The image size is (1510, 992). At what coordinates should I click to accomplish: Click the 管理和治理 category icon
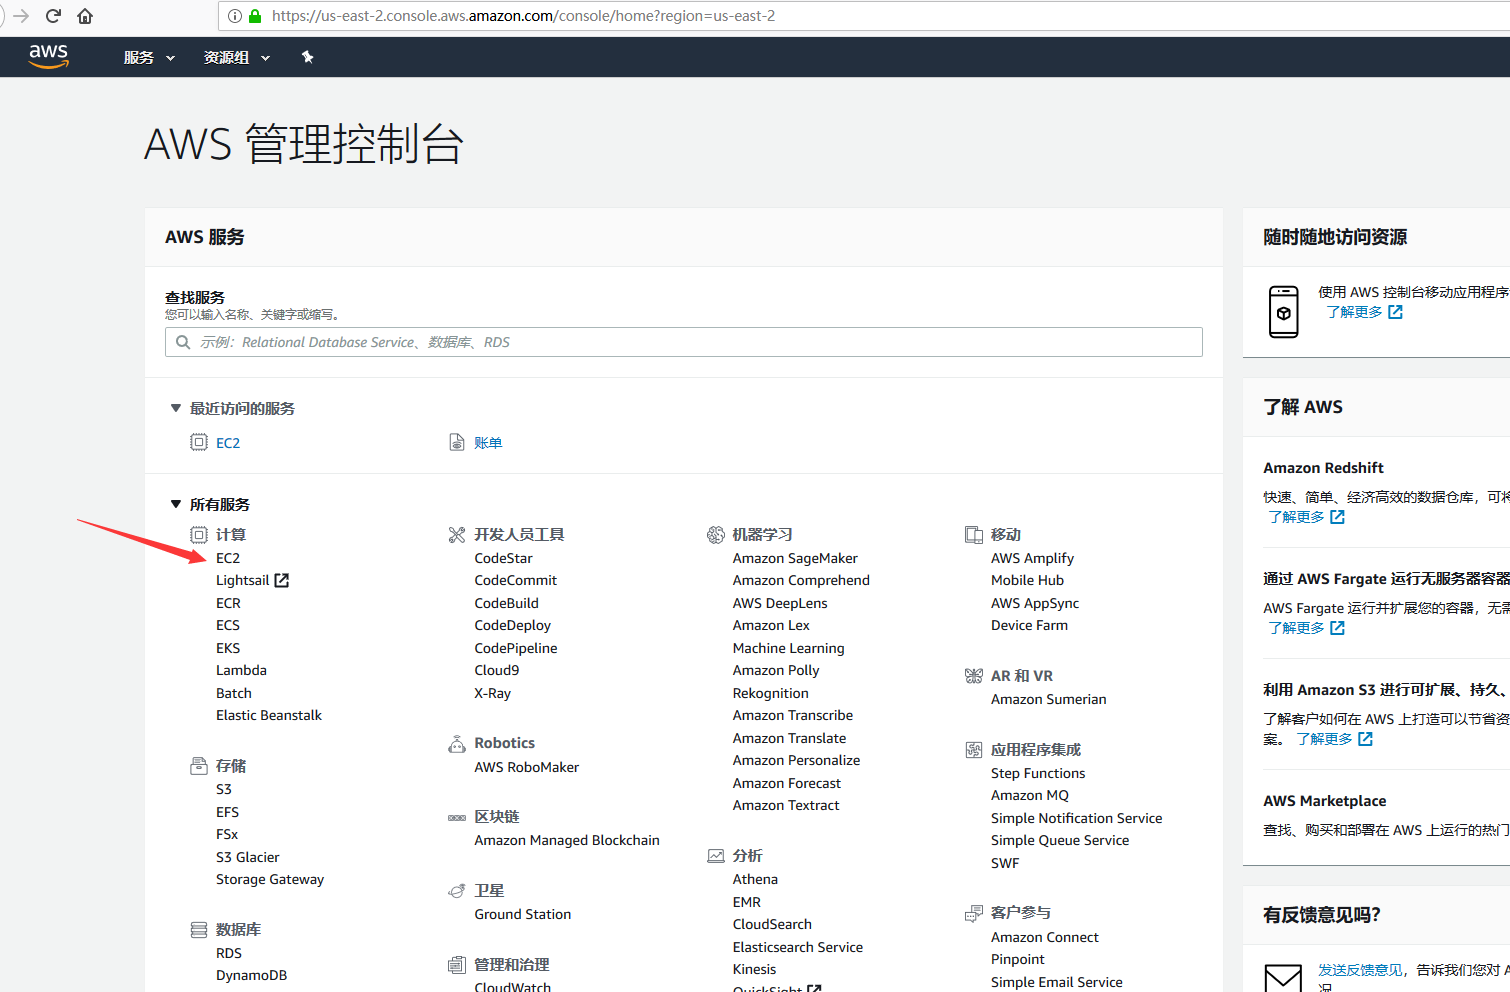click(457, 964)
